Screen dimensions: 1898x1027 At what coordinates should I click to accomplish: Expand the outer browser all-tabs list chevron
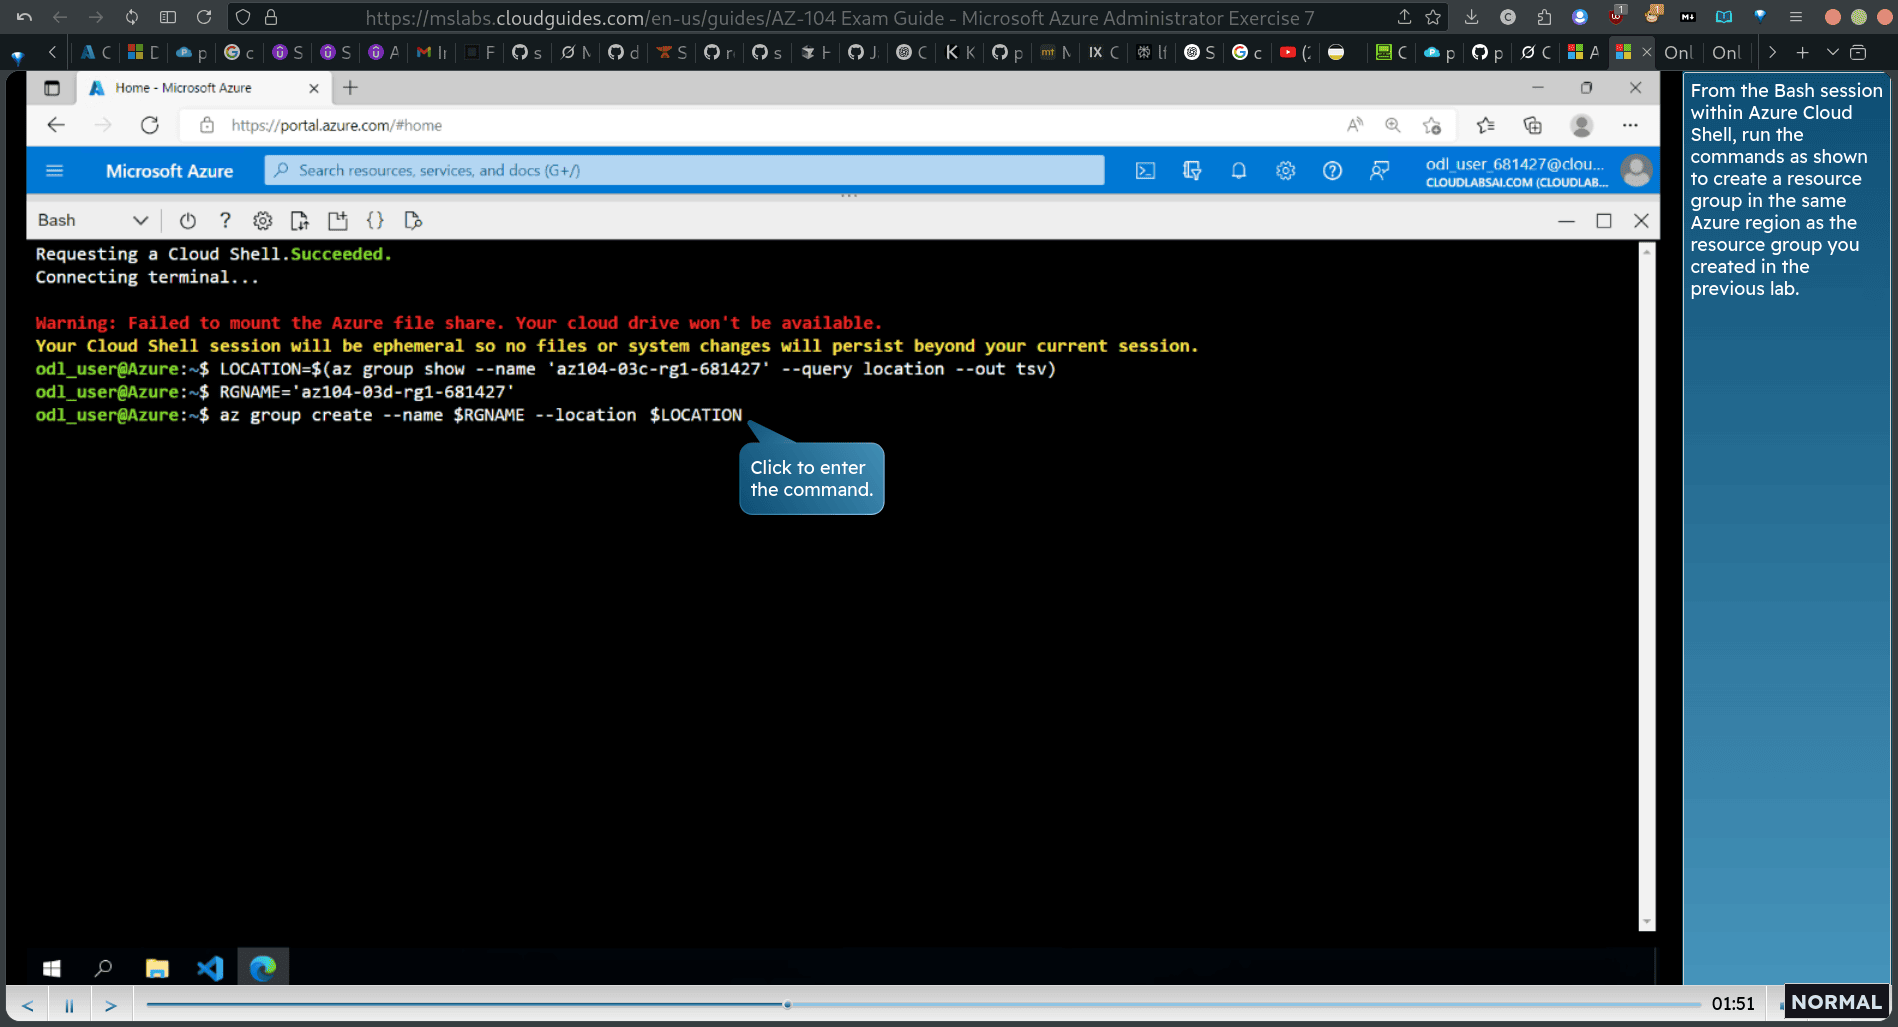click(1832, 52)
